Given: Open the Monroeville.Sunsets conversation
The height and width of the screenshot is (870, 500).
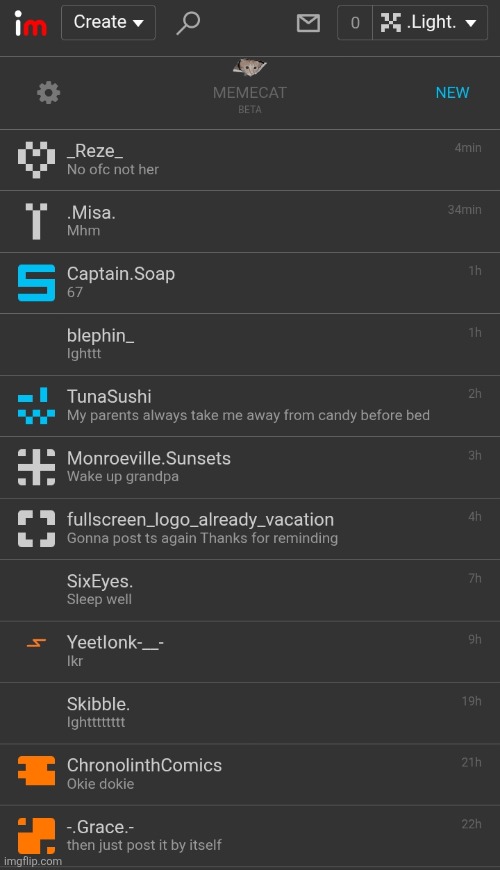Looking at the screenshot, I should pos(250,467).
